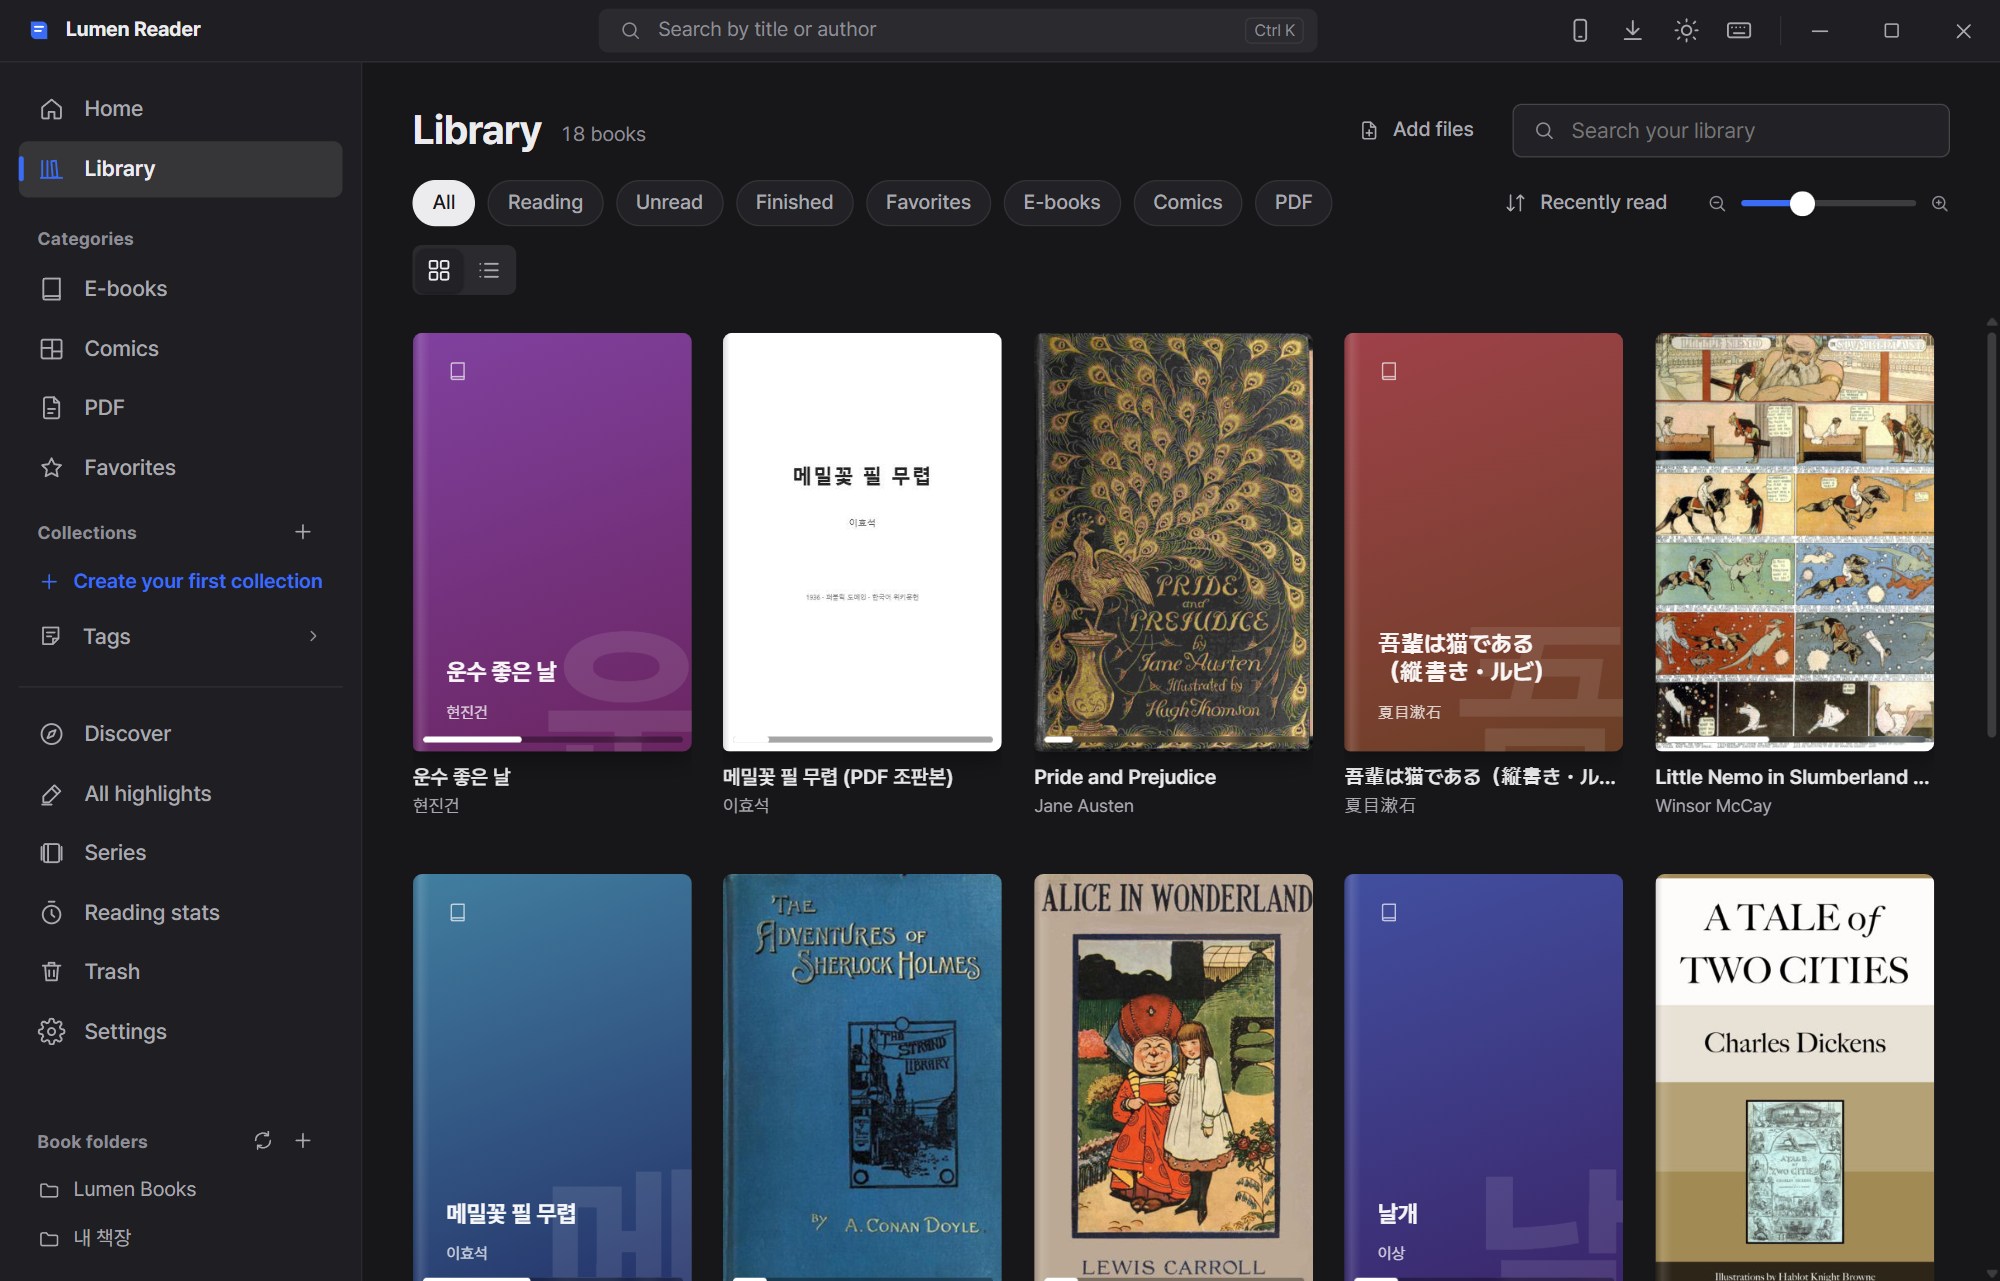Open Settings from the sidebar
The image size is (2000, 1281).
click(x=180, y=1032)
